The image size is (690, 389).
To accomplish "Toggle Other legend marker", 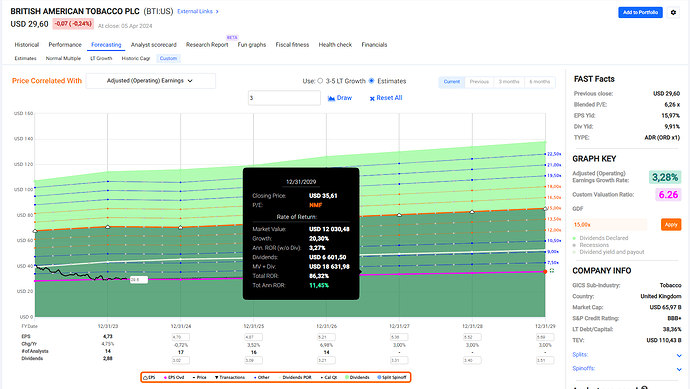I will click(255, 378).
